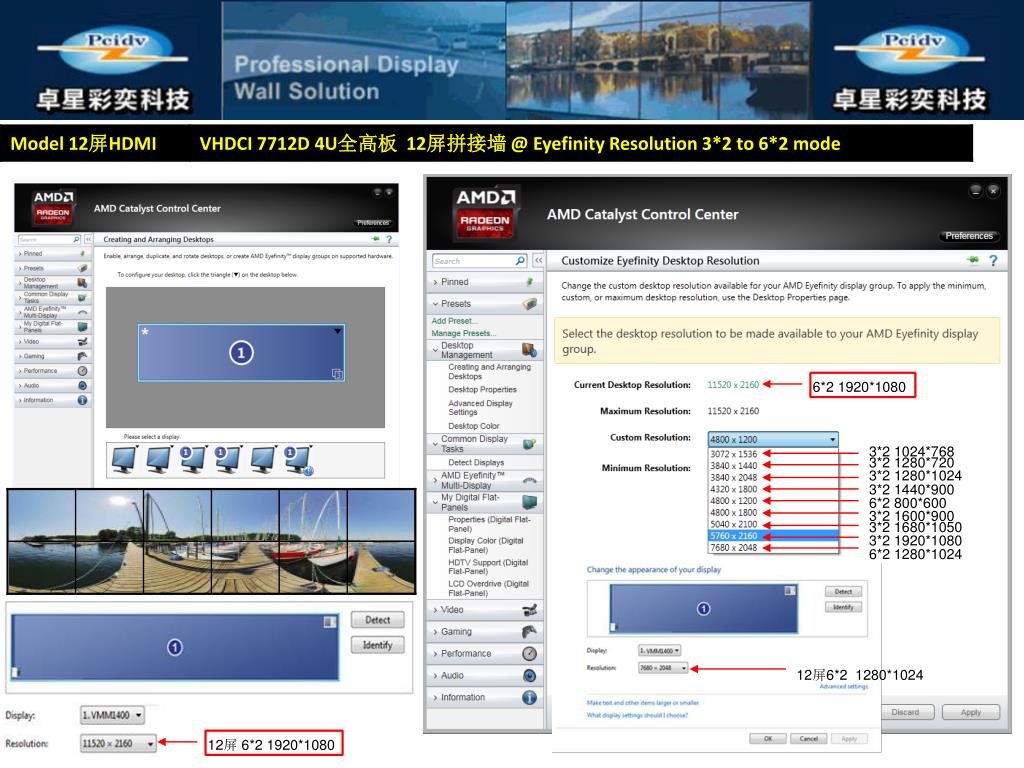Click OK in the display settings dialog
Screen dimensions: 1024x768
point(768,739)
